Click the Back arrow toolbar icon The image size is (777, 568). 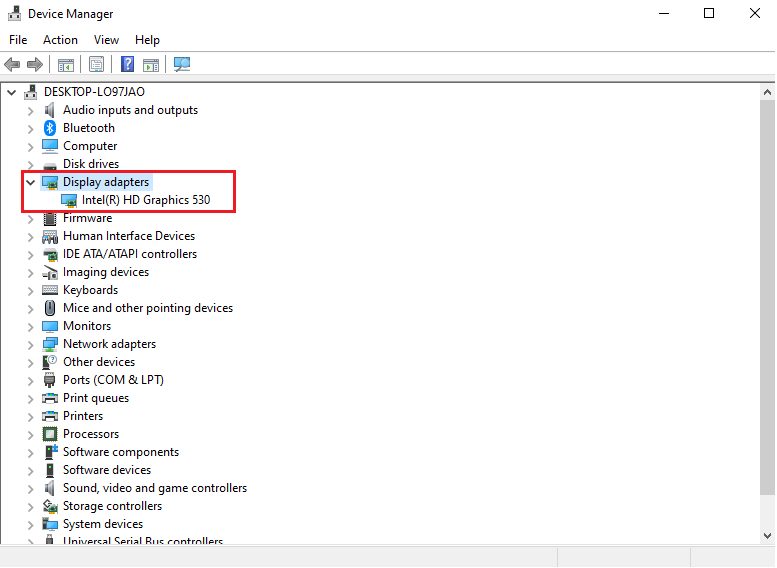click(x=12, y=64)
